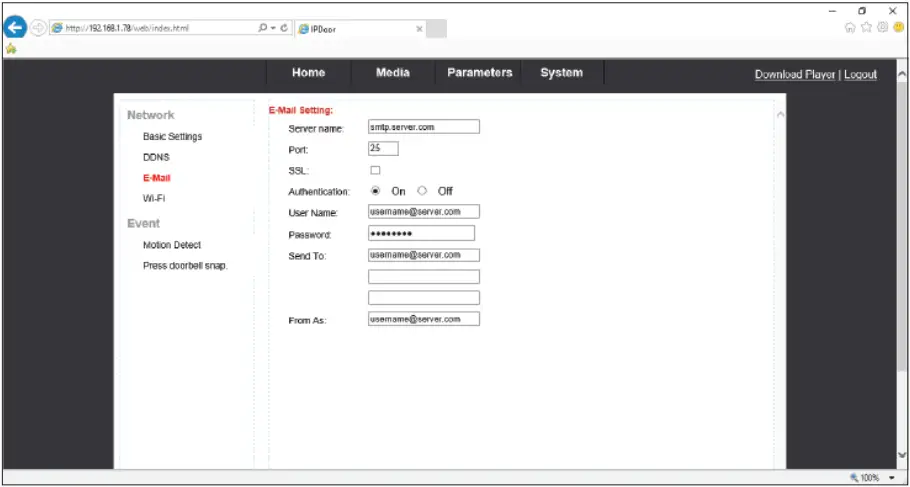The width and height of the screenshot is (910, 487).
Task: Click the Event section heading
Action: [x=143, y=223]
